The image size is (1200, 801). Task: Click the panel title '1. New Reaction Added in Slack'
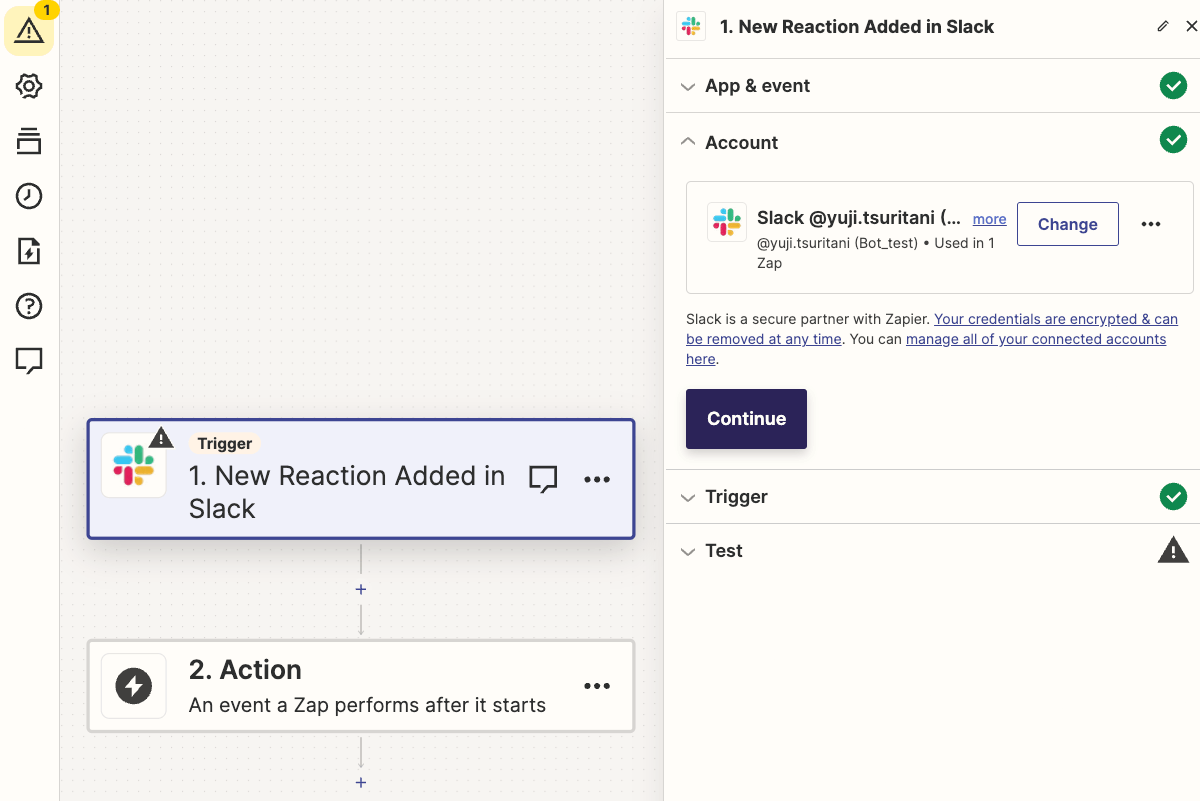[857, 27]
